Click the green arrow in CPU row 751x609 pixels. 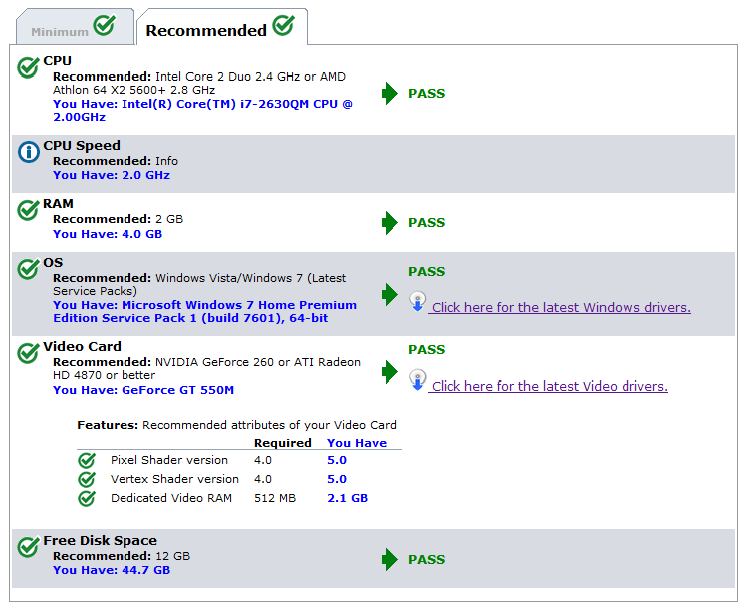coord(390,93)
